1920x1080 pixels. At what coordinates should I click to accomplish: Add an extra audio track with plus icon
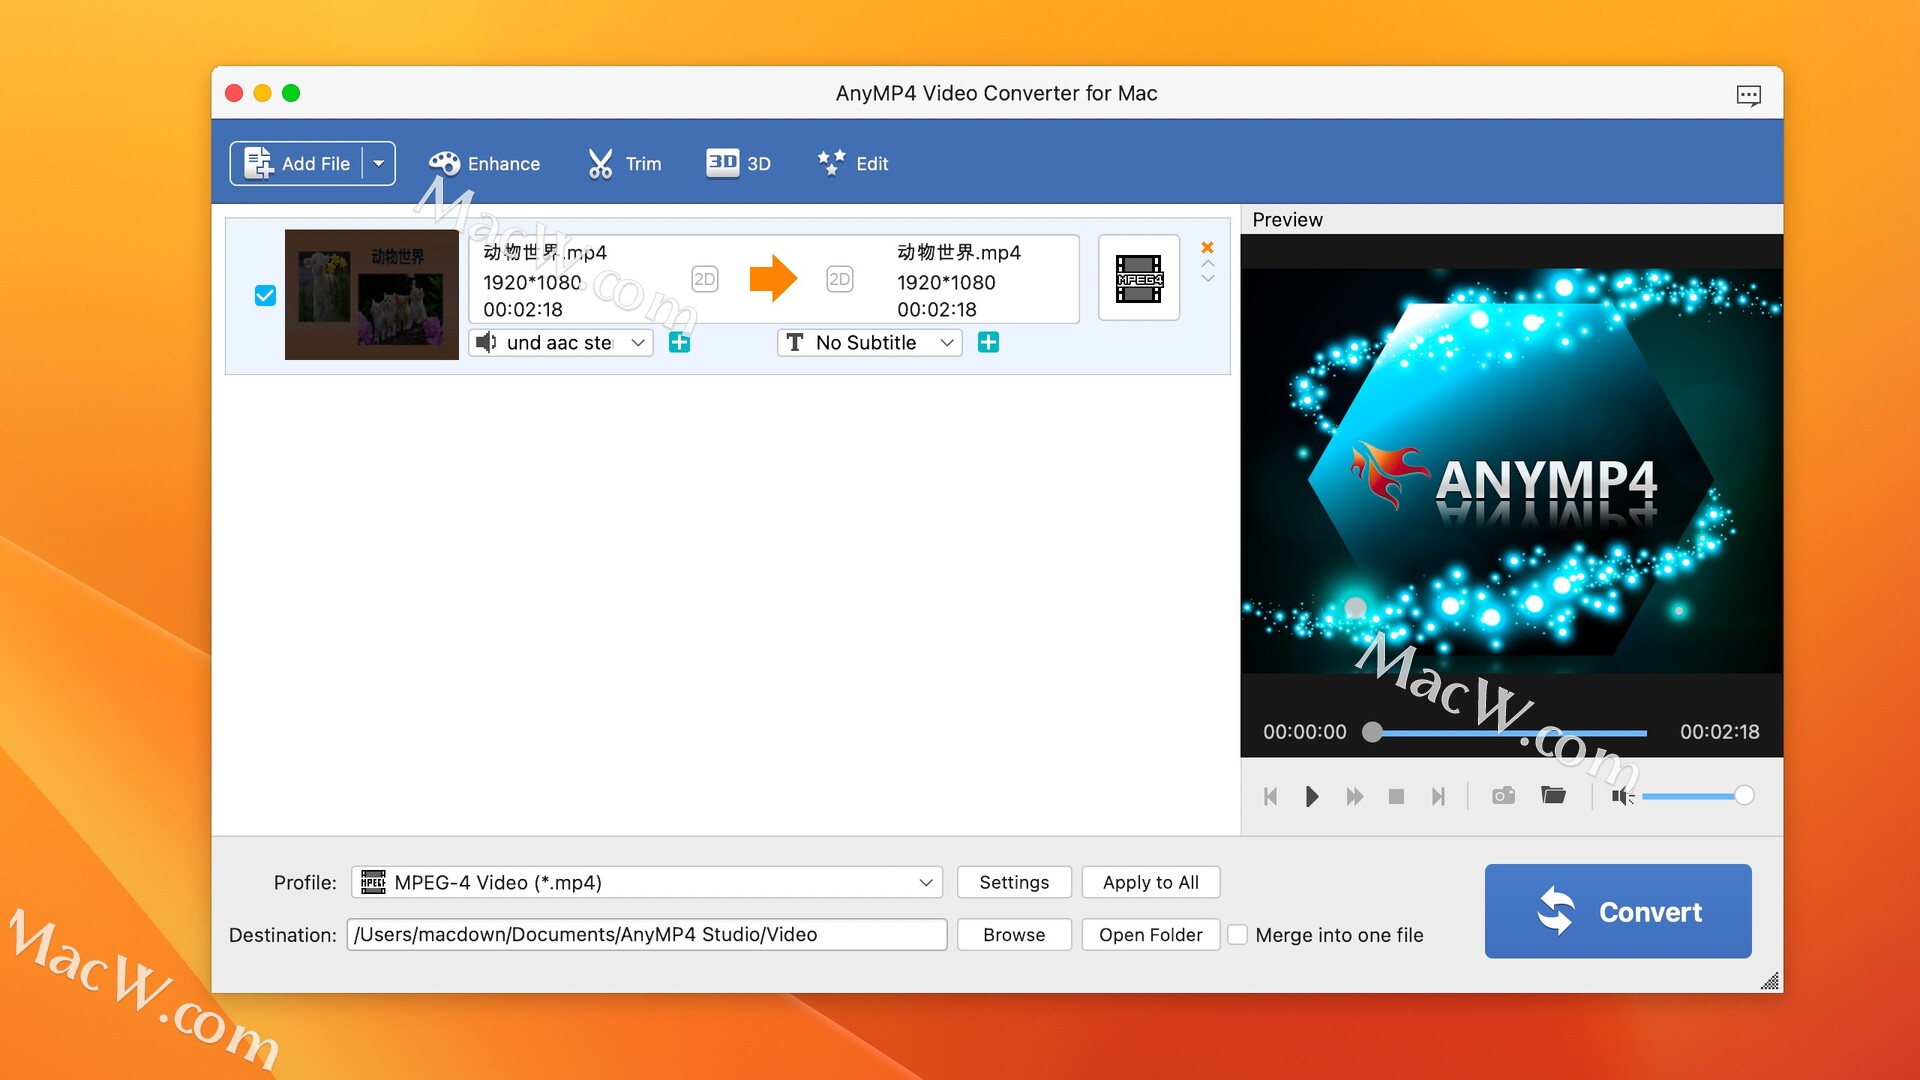(680, 342)
